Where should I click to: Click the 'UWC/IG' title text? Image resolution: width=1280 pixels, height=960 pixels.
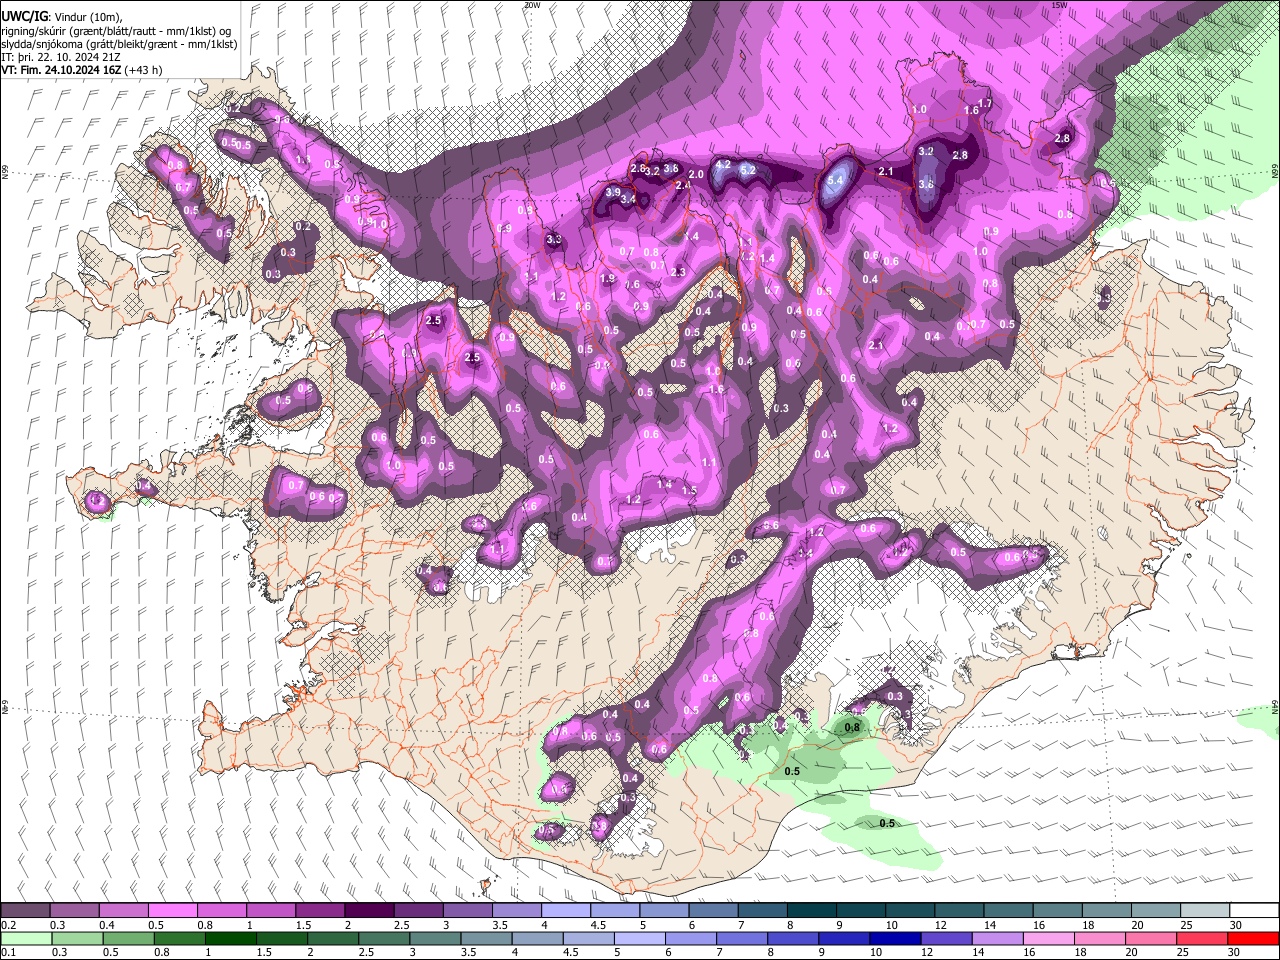coord(24,16)
